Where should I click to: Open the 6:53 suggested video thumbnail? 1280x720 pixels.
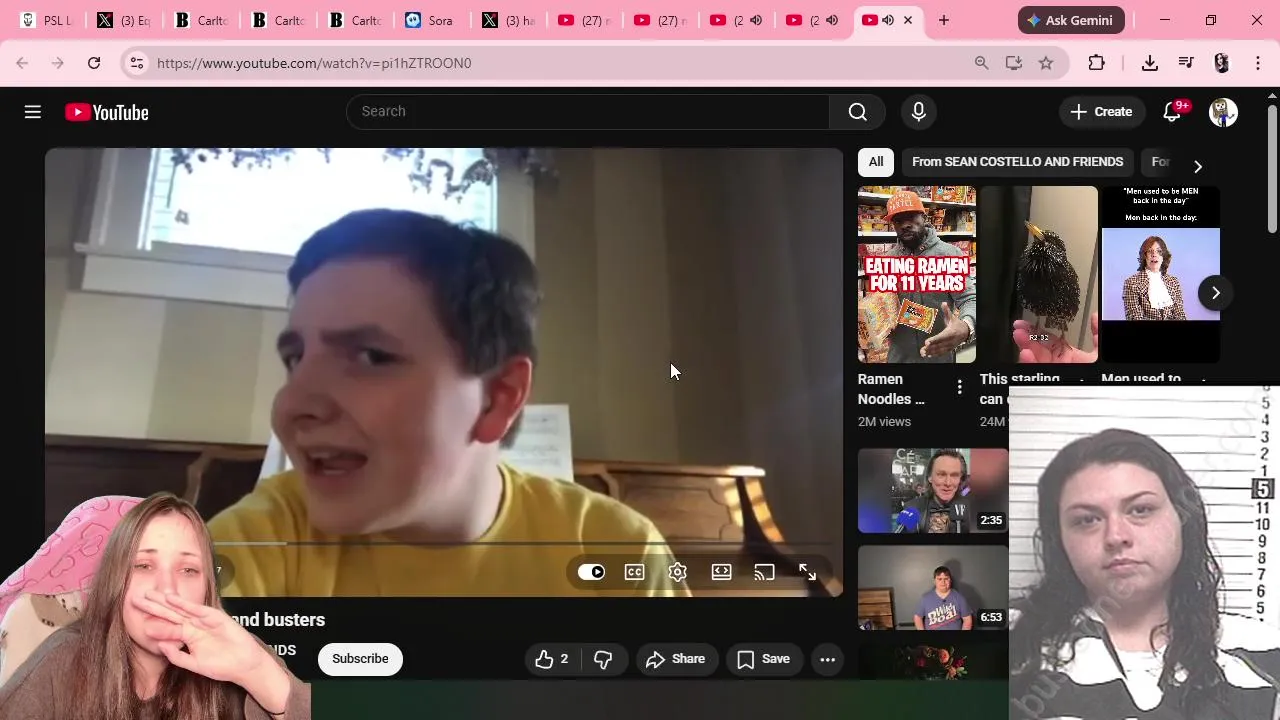[x=933, y=588]
